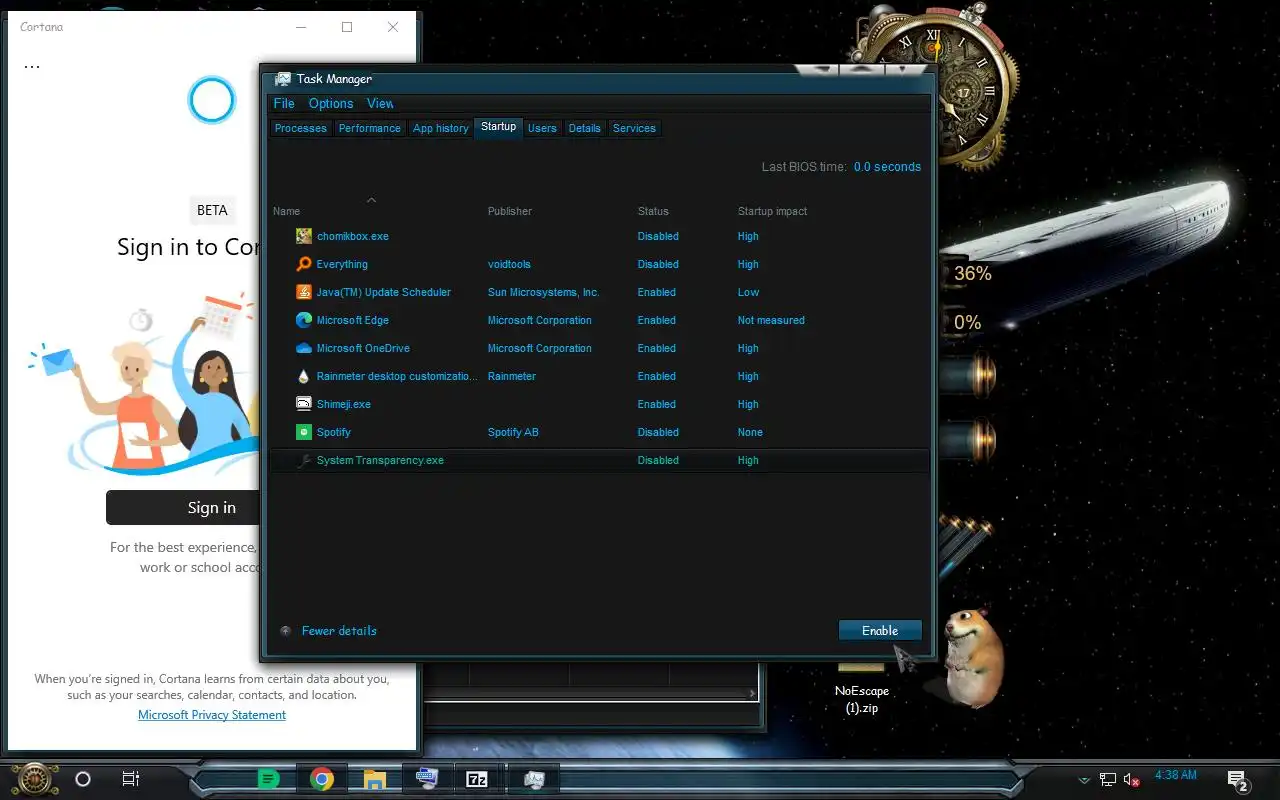Click the Rainmeter droplet icon
1280x800 pixels.
point(304,376)
